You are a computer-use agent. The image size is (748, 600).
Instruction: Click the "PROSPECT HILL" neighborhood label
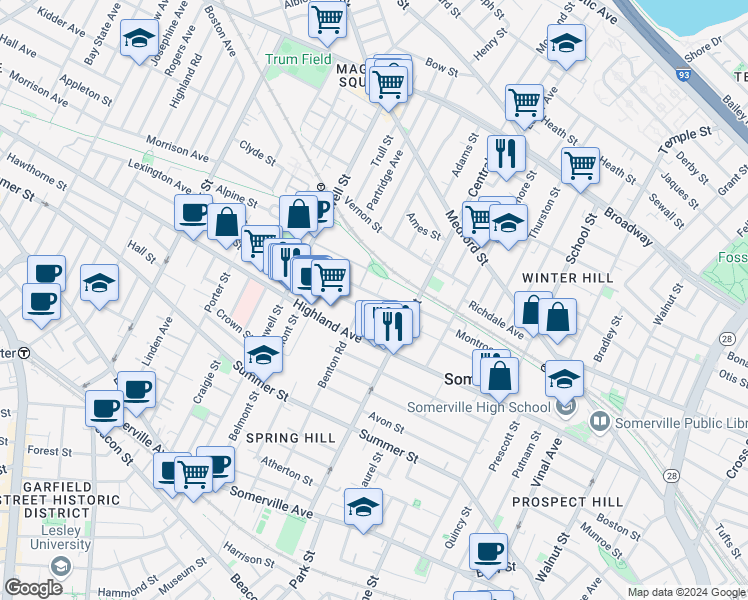click(x=568, y=502)
